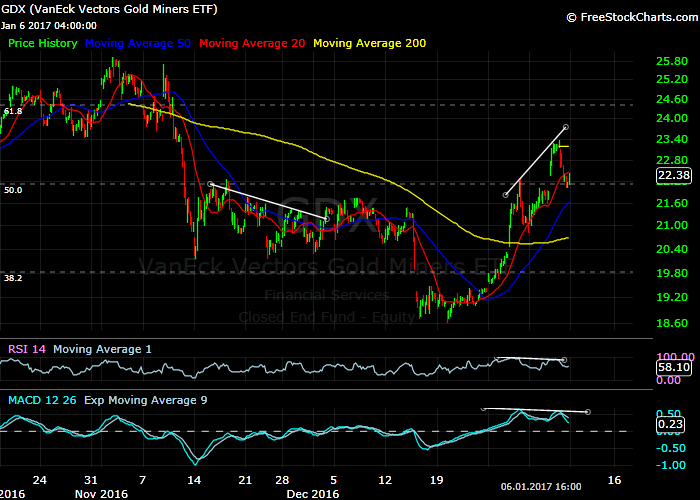This screenshot has height=500, width=700.
Task: Click the date axis label 21
Action: tap(245, 480)
